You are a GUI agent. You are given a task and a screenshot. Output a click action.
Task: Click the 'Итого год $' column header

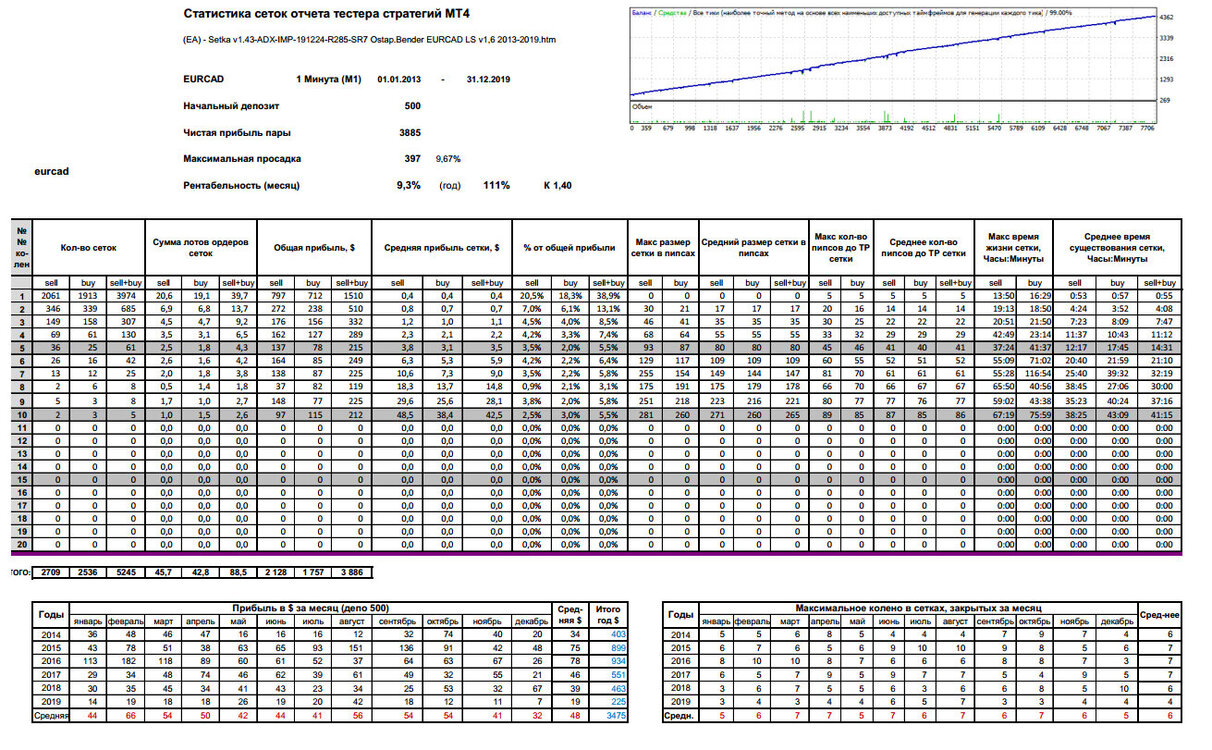[608, 614]
